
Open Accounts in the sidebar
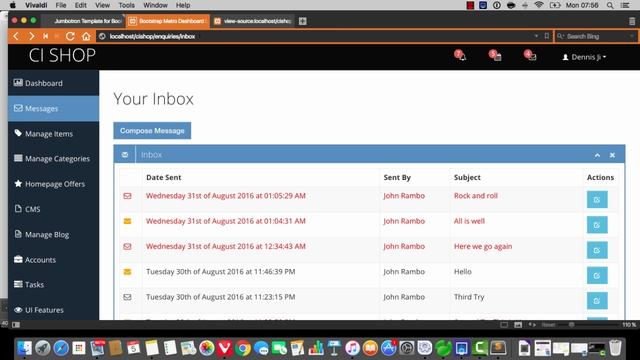[x=53, y=260]
